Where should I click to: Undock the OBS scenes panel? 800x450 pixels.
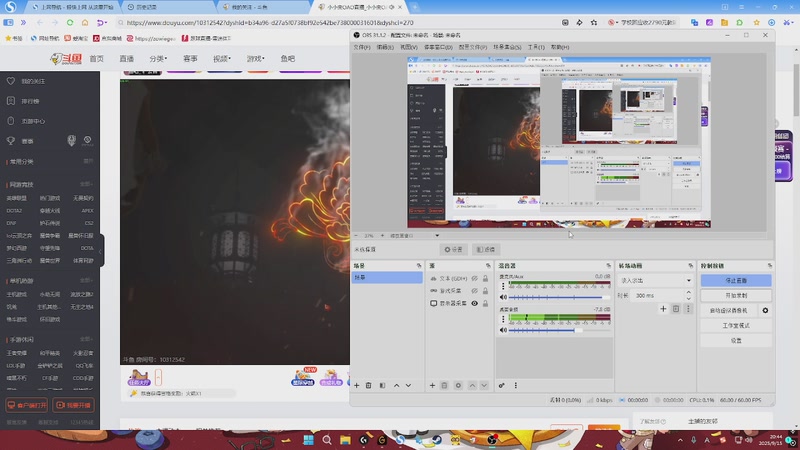pyautogui.click(x=419, y=266)
